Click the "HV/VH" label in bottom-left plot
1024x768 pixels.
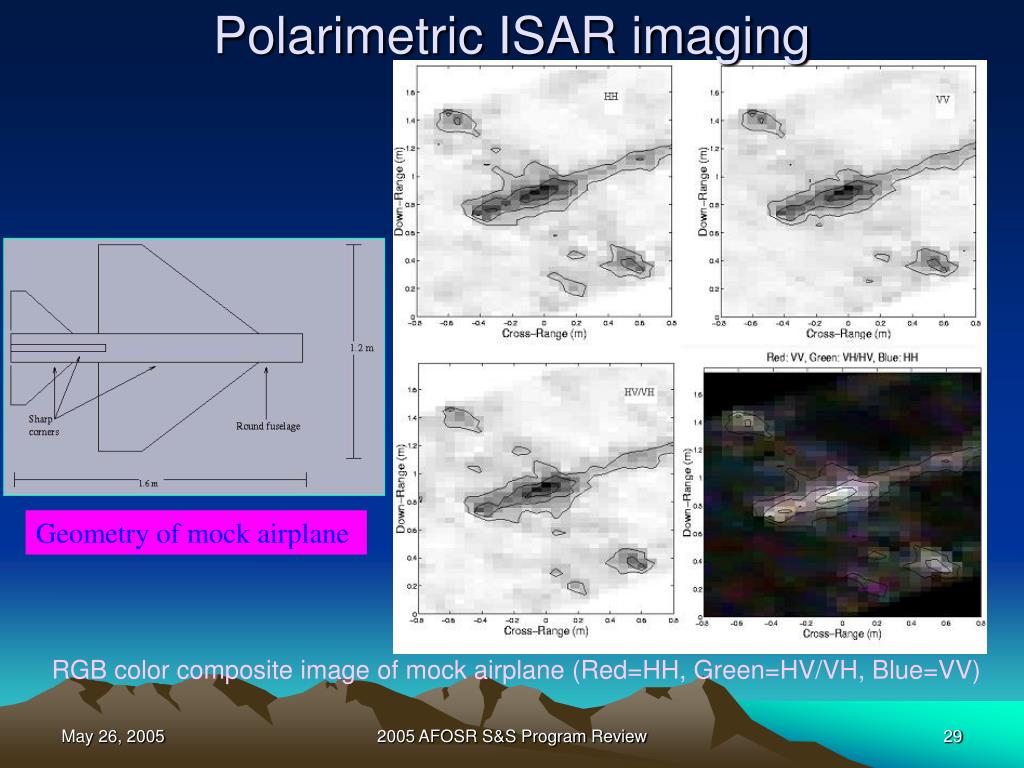[x=639, y=392]
